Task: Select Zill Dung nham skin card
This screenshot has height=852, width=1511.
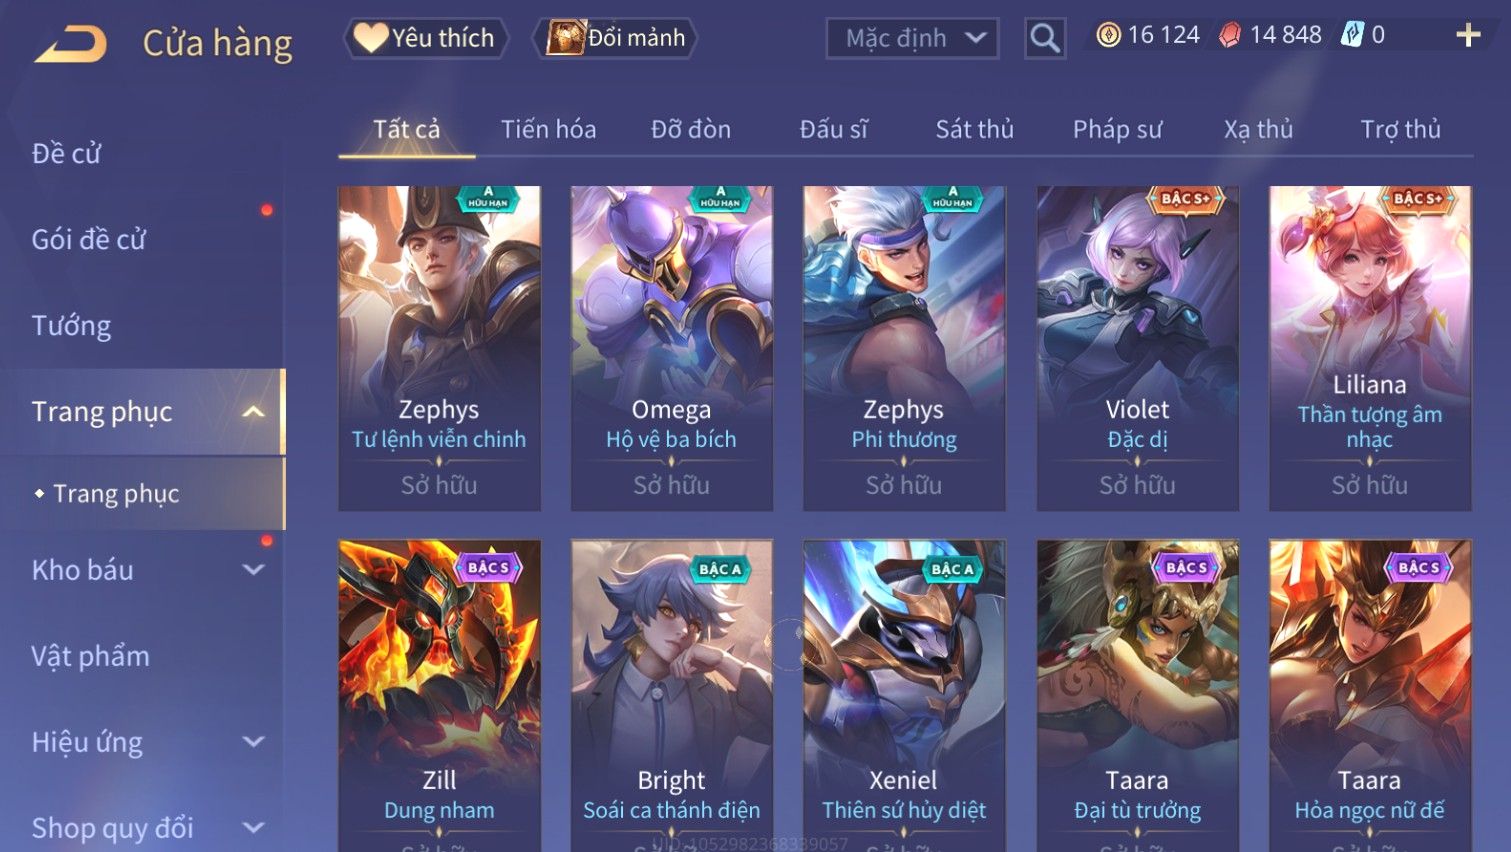Action: click(439, 695)
